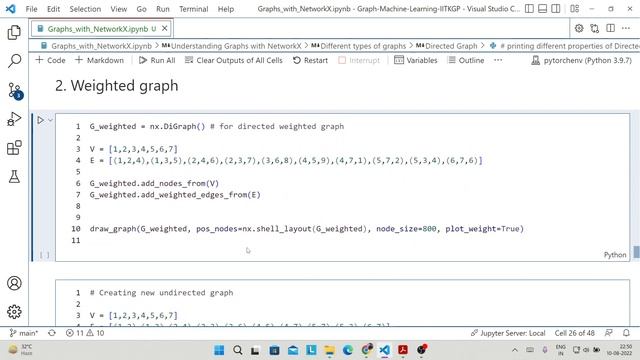The width and height of the screenshot is (640, 360).
Task: Open Adobe Acrobat from taskbar
Action: pyautogui.click(x=403, y=350)
